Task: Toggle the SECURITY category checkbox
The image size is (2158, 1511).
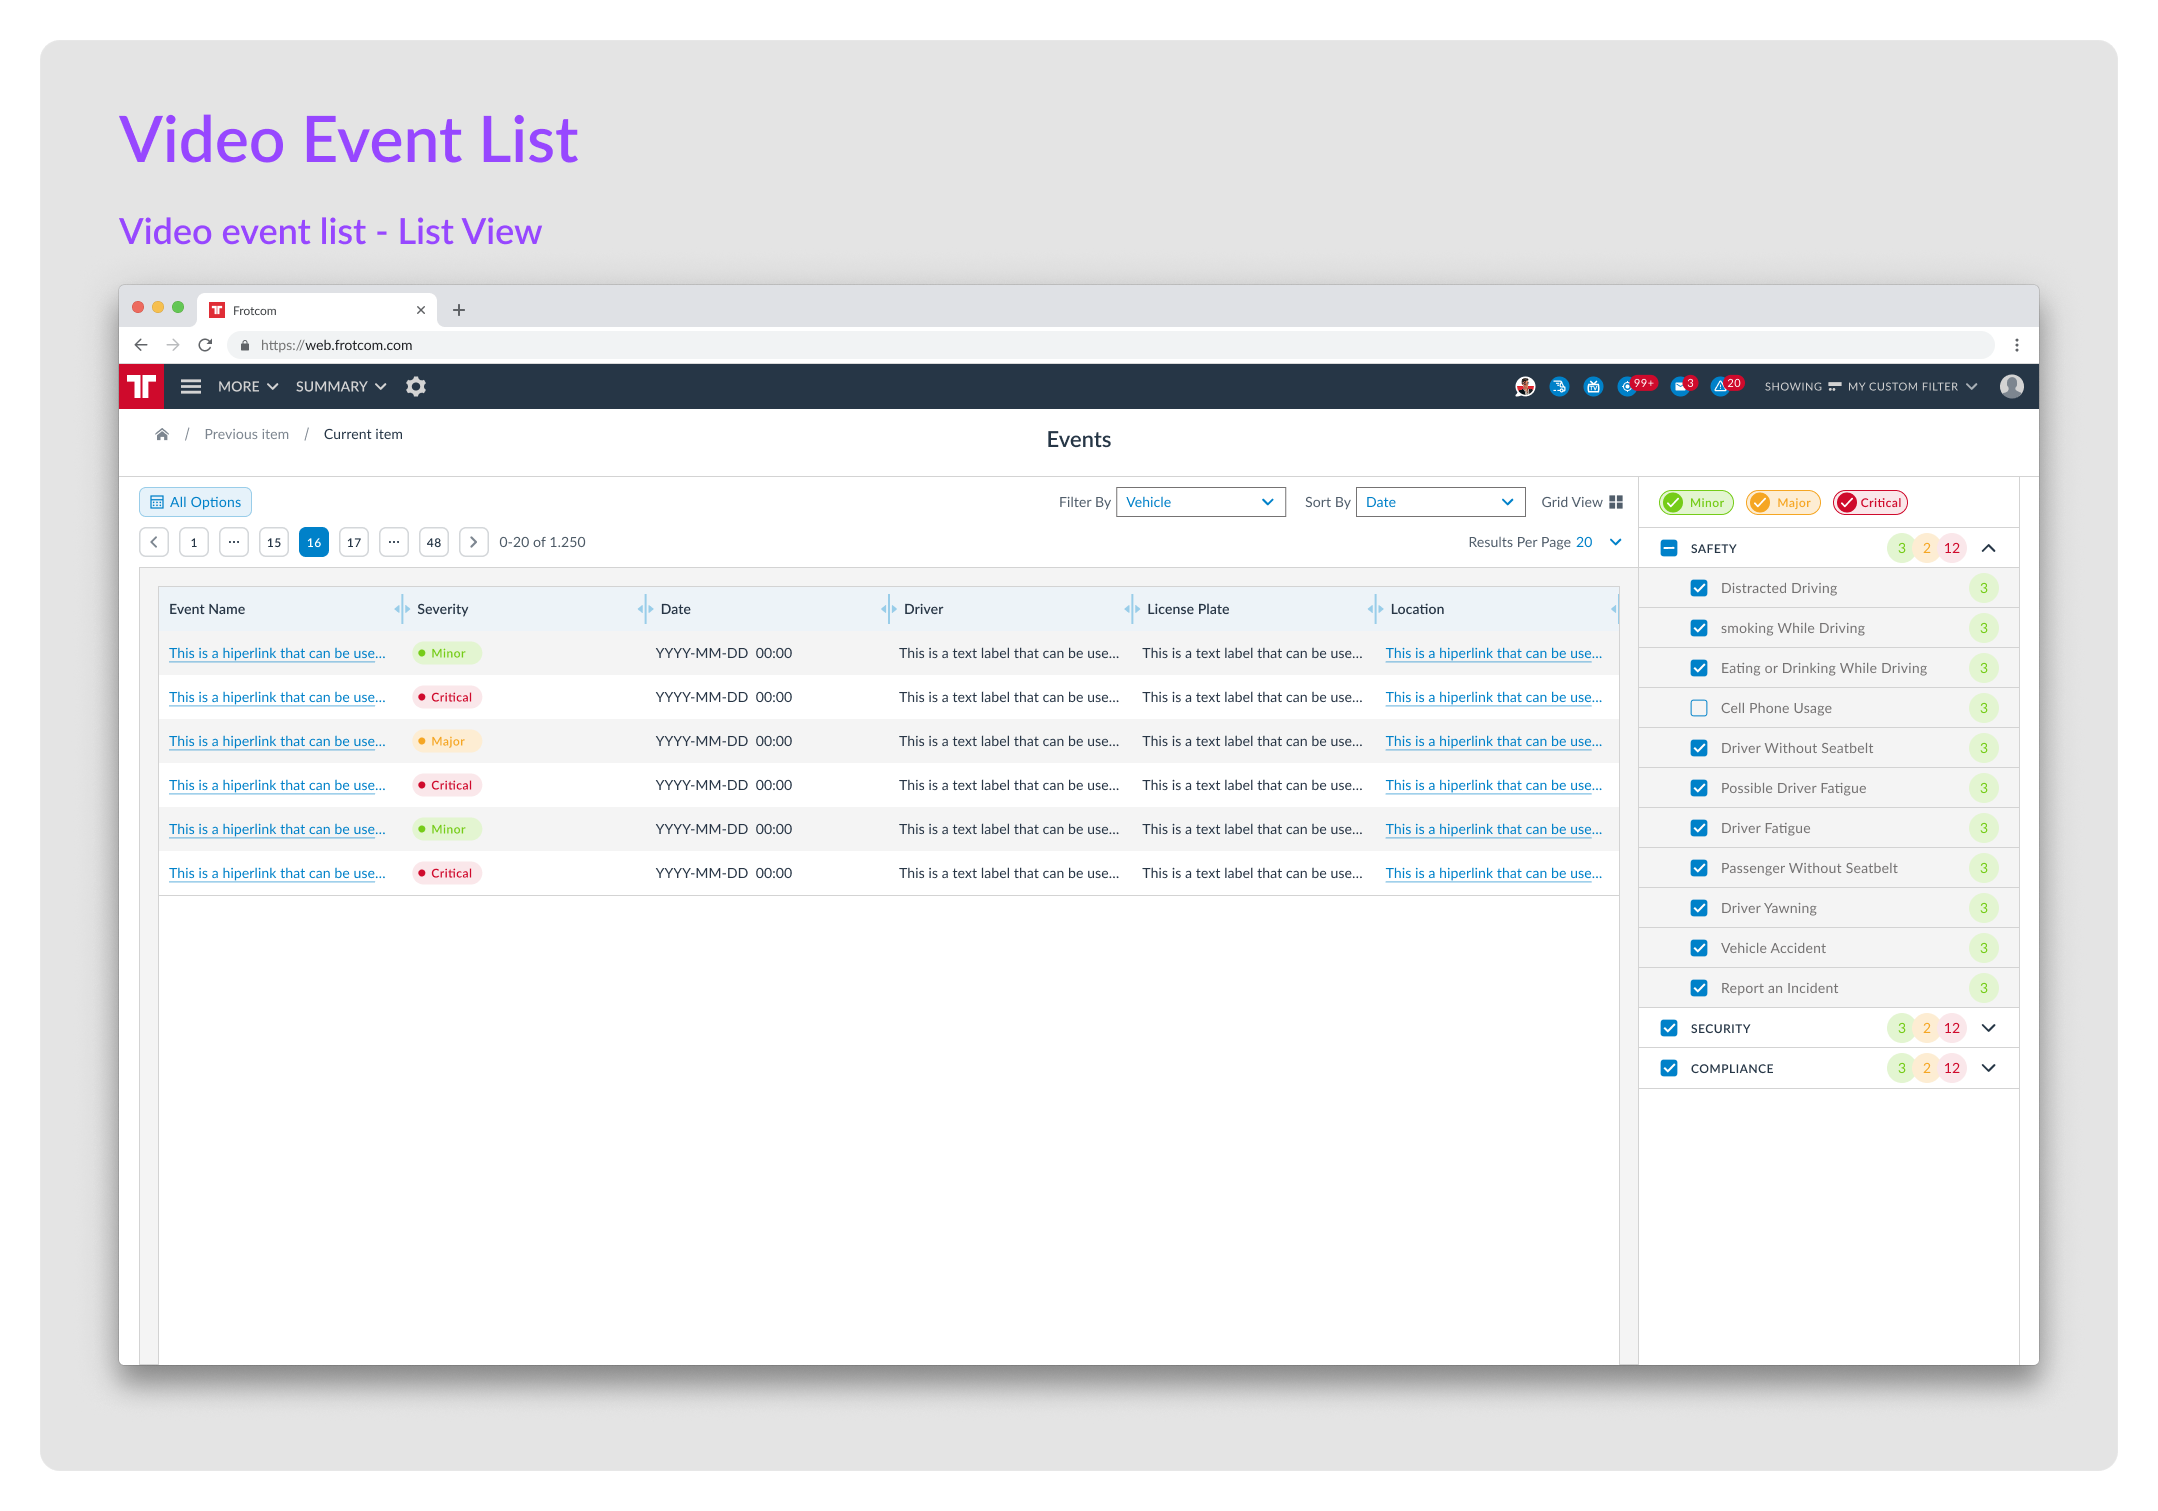Action: (1668, 1028)
